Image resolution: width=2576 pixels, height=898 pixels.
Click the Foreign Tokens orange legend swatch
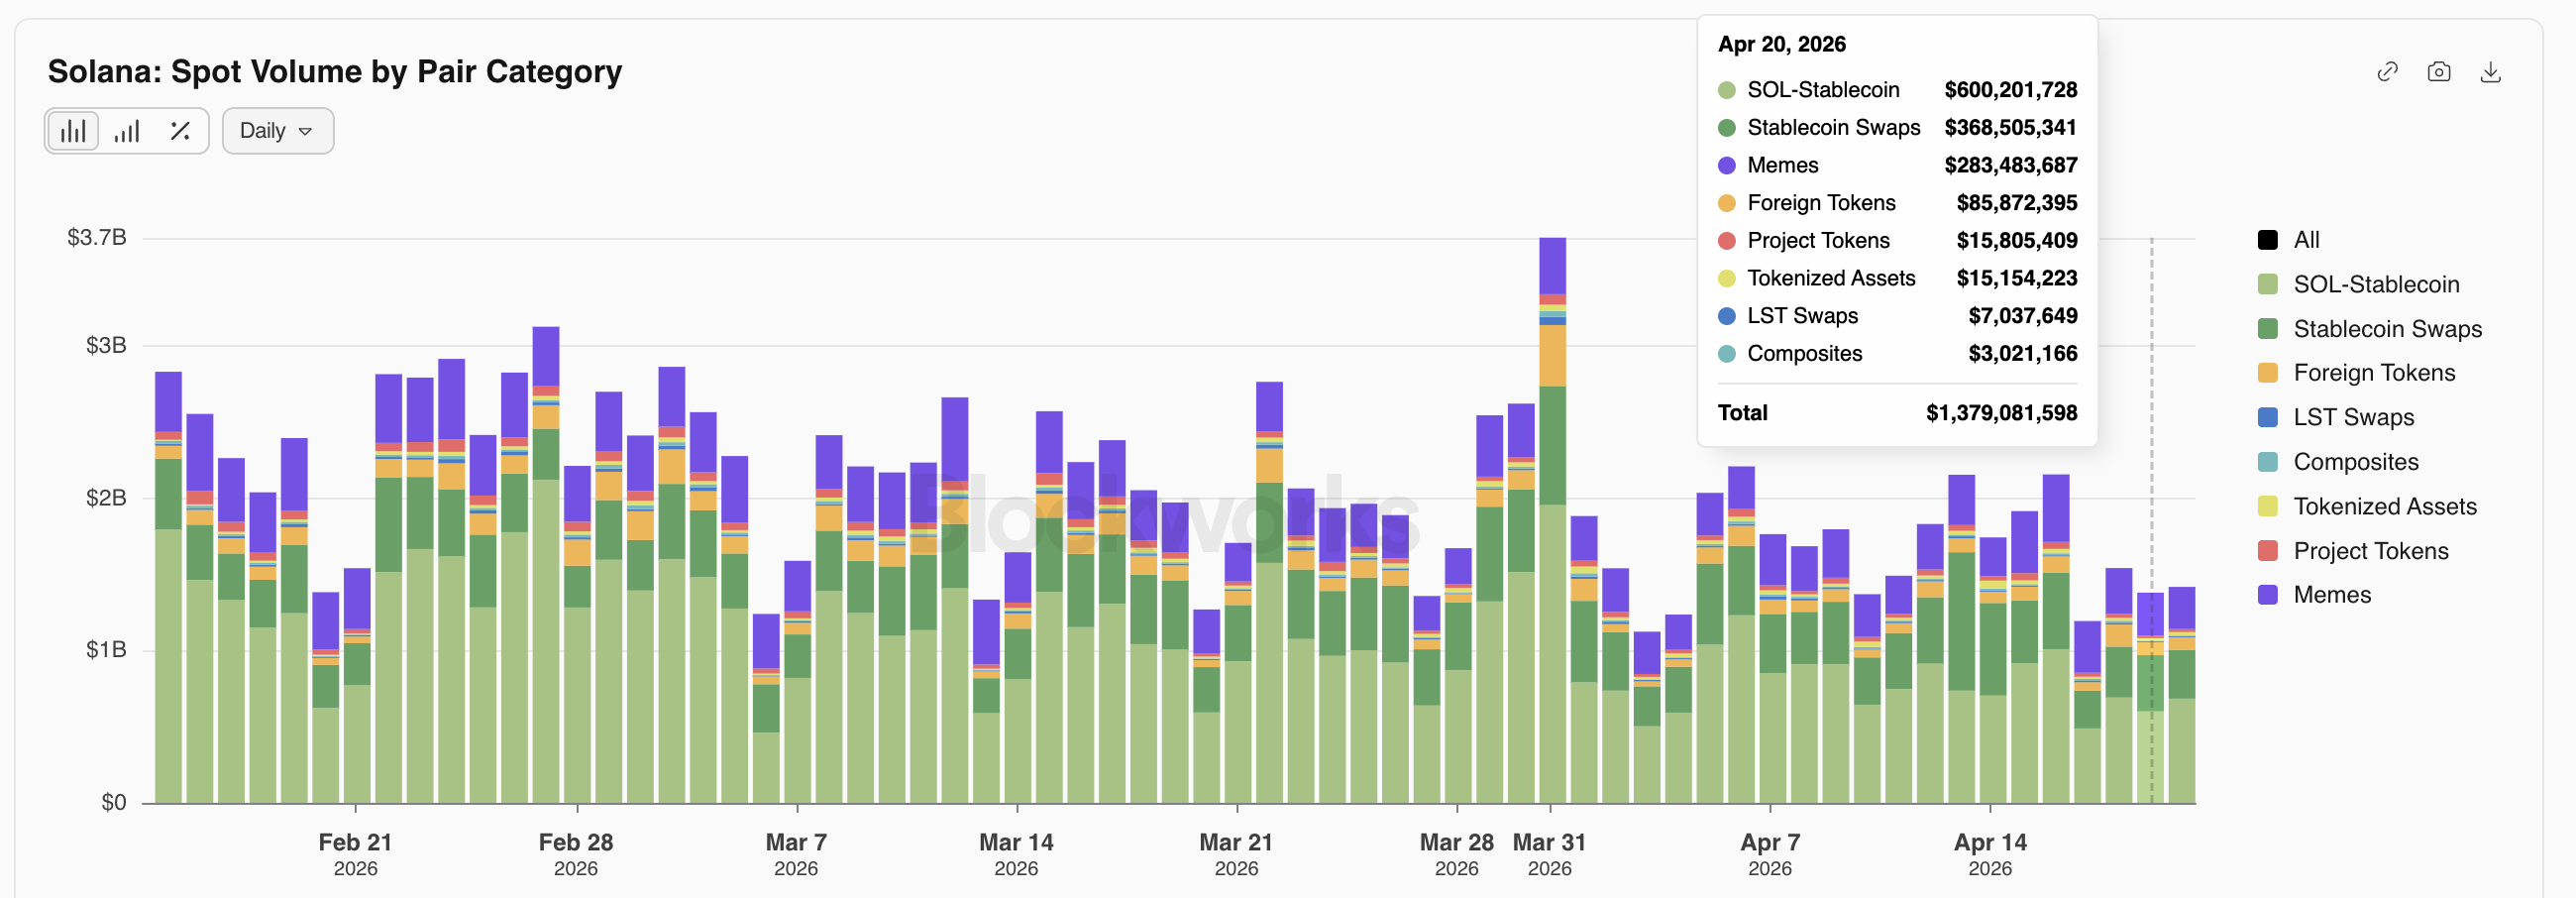(2268, 373)
